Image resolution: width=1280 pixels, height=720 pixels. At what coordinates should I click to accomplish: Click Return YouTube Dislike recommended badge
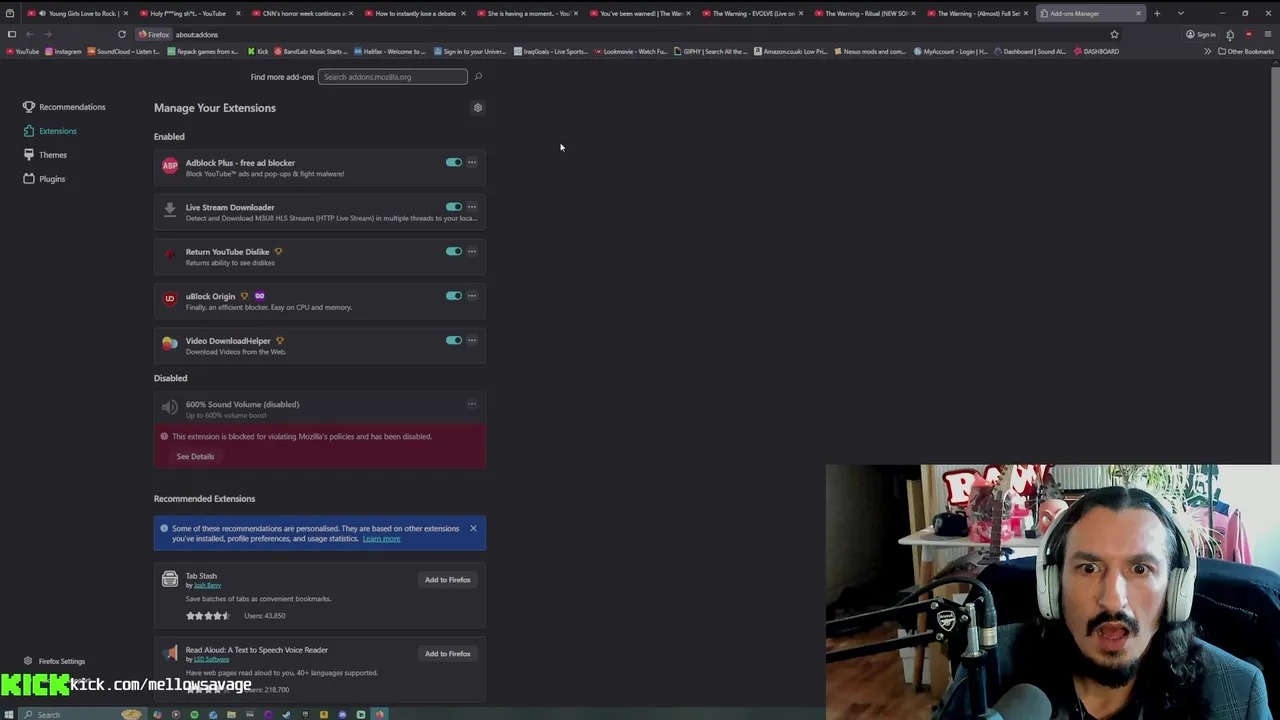click(278, 252)
